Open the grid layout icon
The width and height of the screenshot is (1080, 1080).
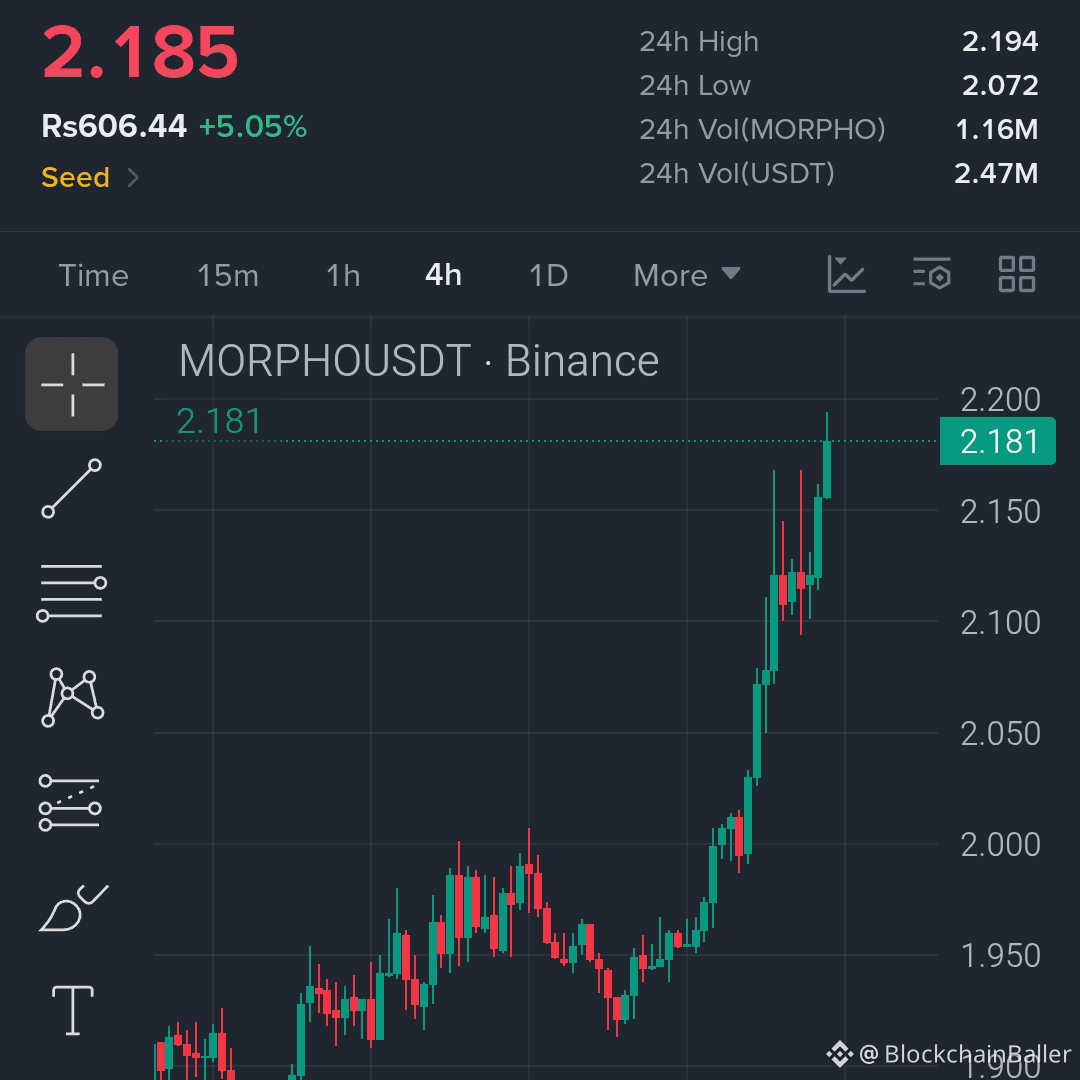[1017, 274]
